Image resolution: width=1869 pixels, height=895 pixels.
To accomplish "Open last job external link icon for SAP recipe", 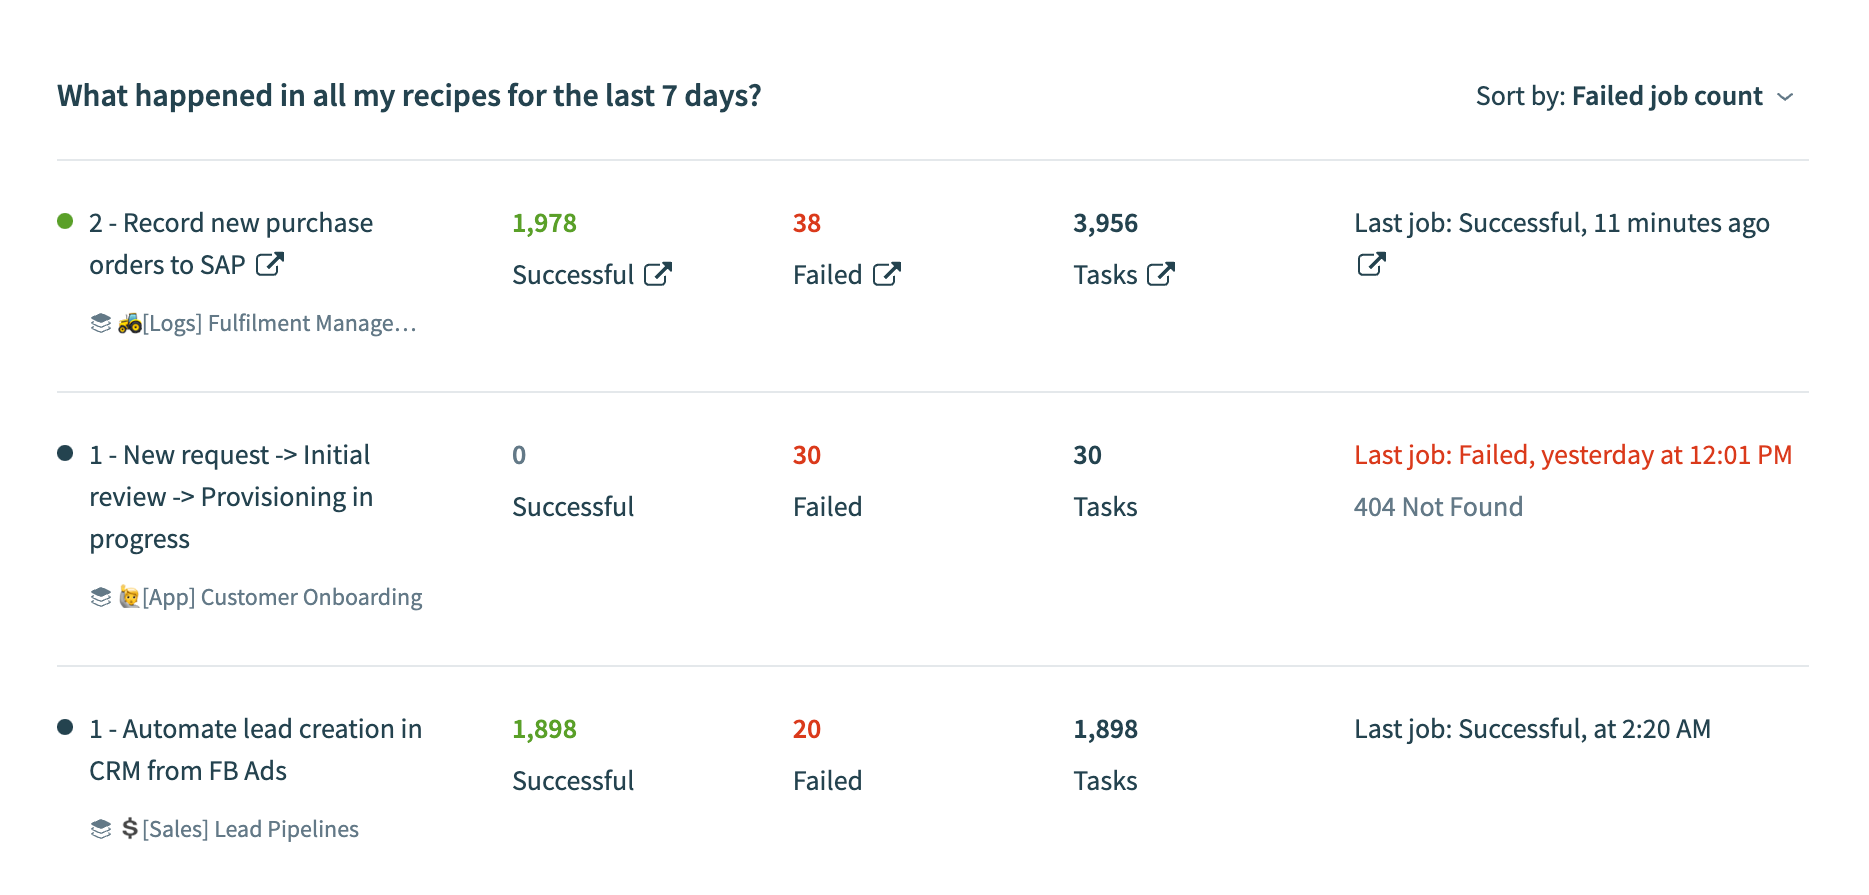I will coord(1371,265).
